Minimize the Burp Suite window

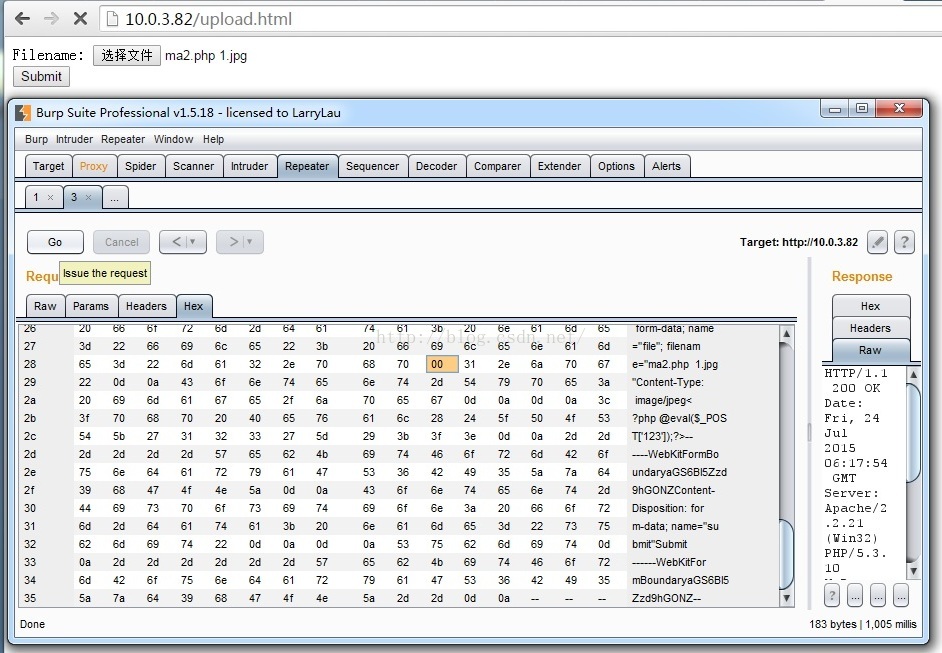(834, 109)
